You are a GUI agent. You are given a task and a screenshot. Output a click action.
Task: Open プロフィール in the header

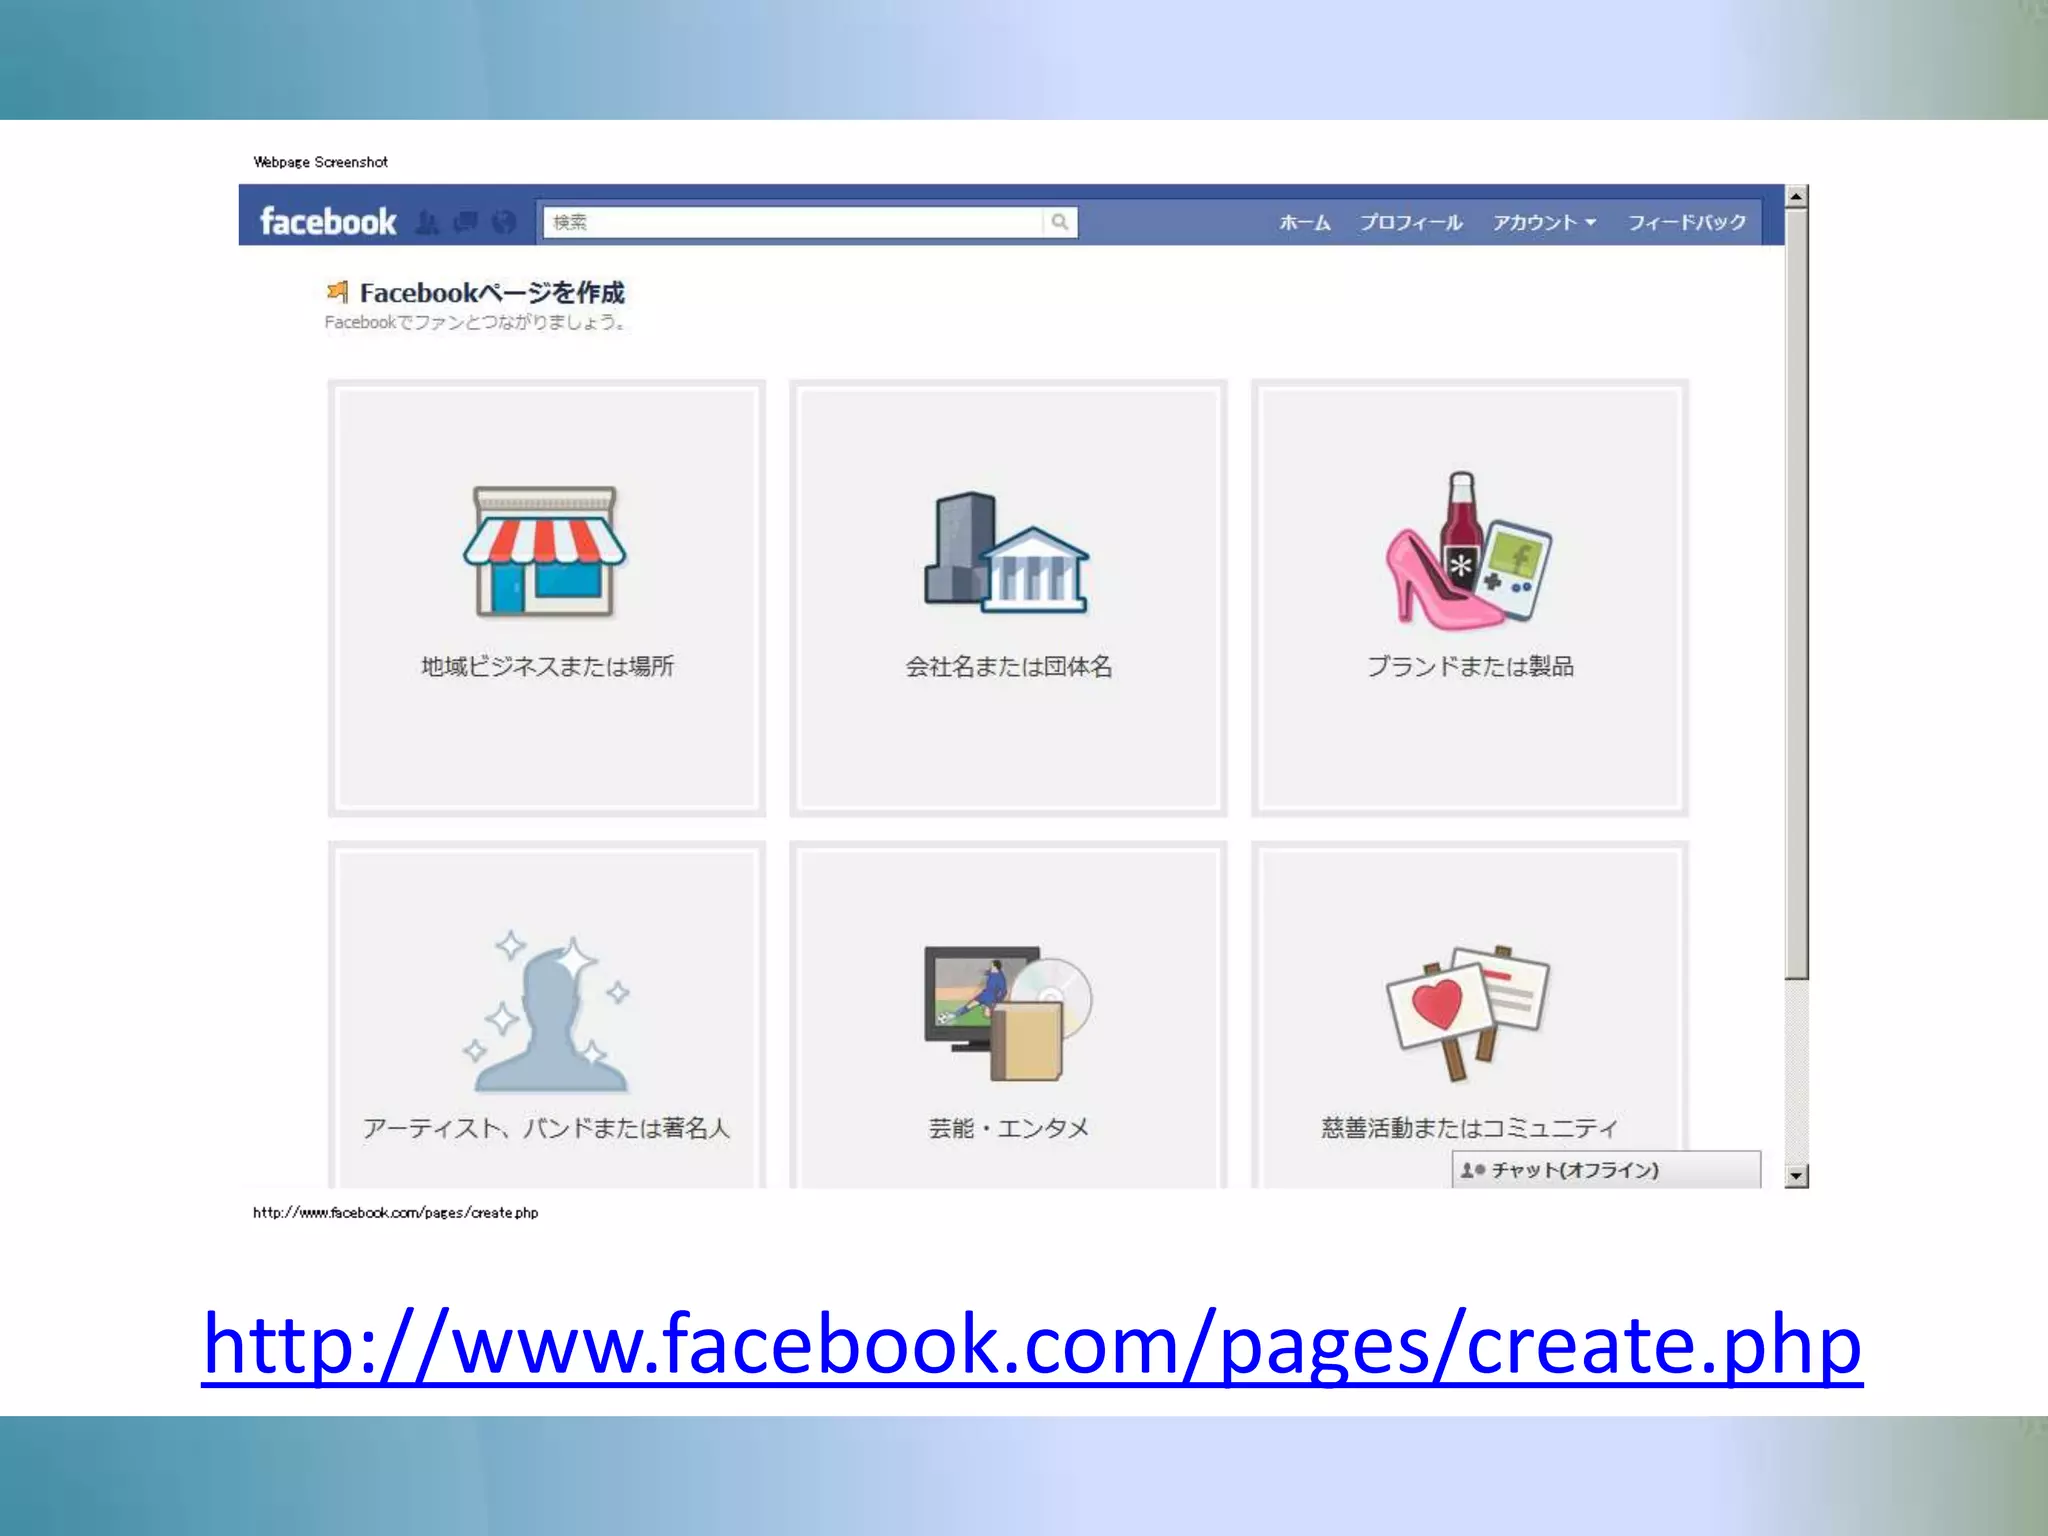1411,222
